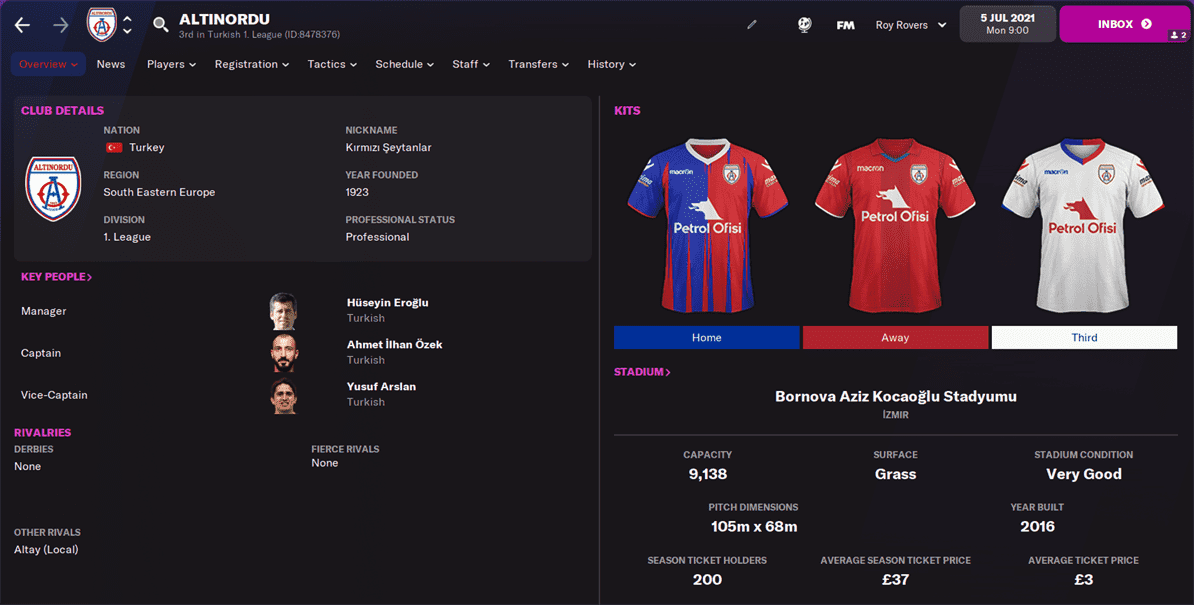This screenshot has height=605, width=1194.
Task: Open vice-captain Yusuf Arslan's profile
Action: (x=382, y=386)
